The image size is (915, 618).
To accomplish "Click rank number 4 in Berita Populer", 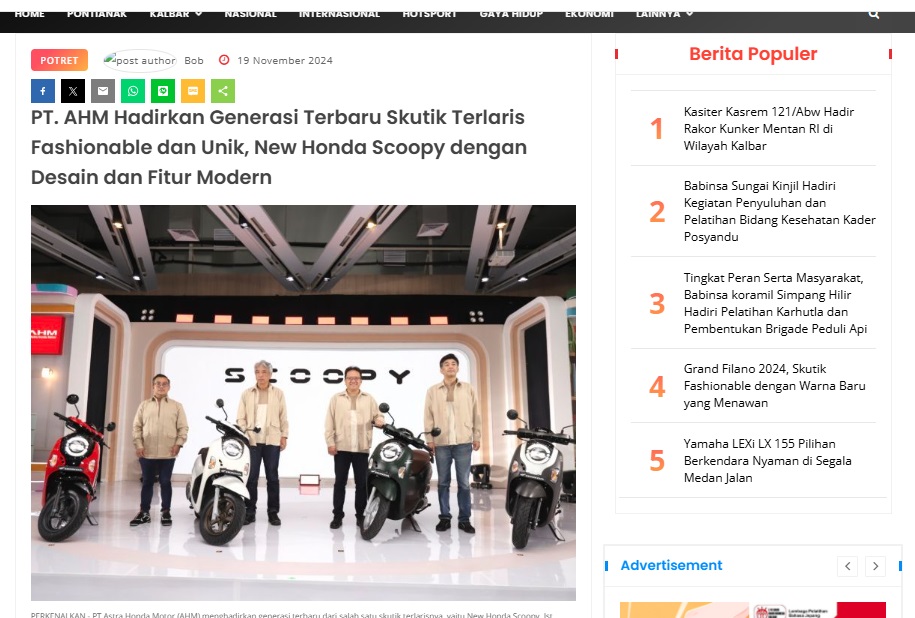I will tap(657, 386).
